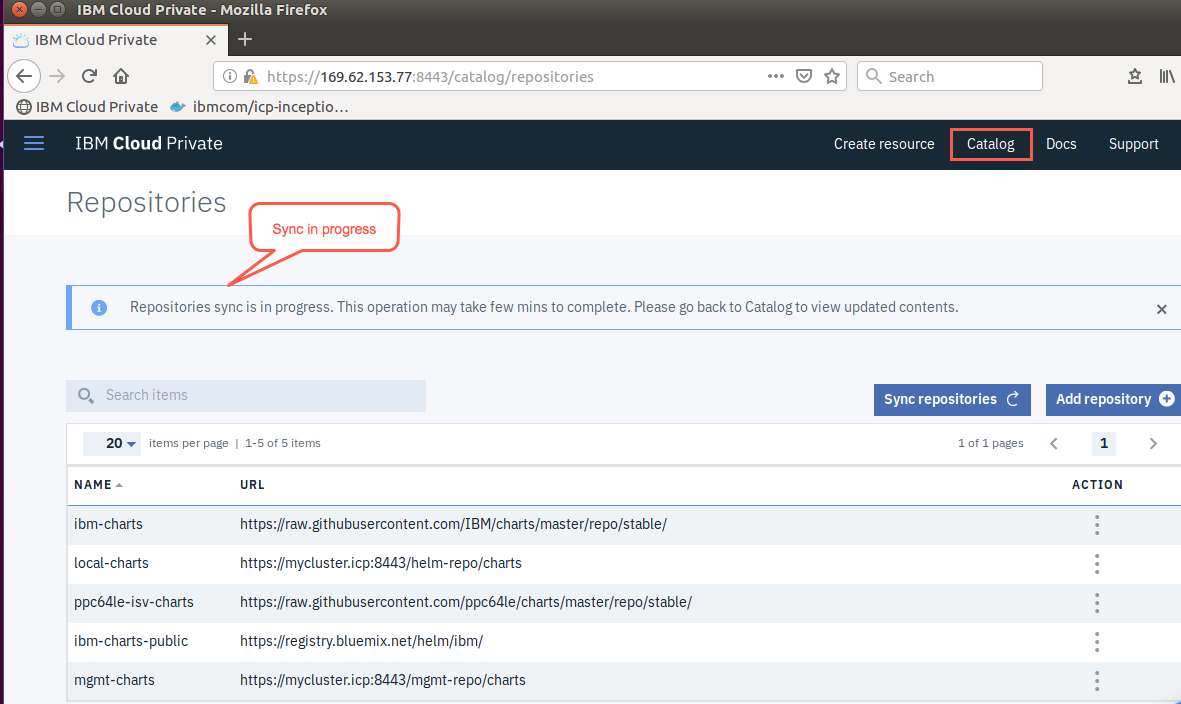
Task: Click Add repository button
Action: 1113,399
